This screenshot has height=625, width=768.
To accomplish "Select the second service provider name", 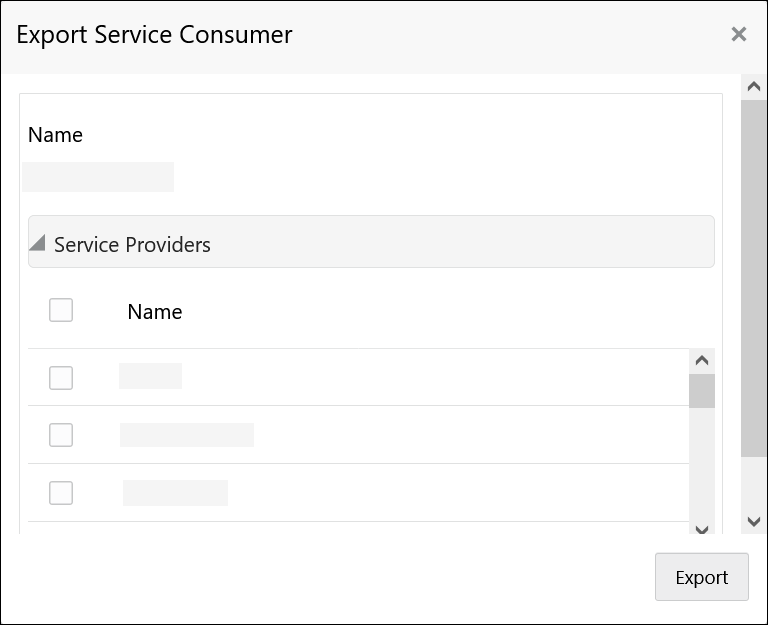I will (187, 435).
